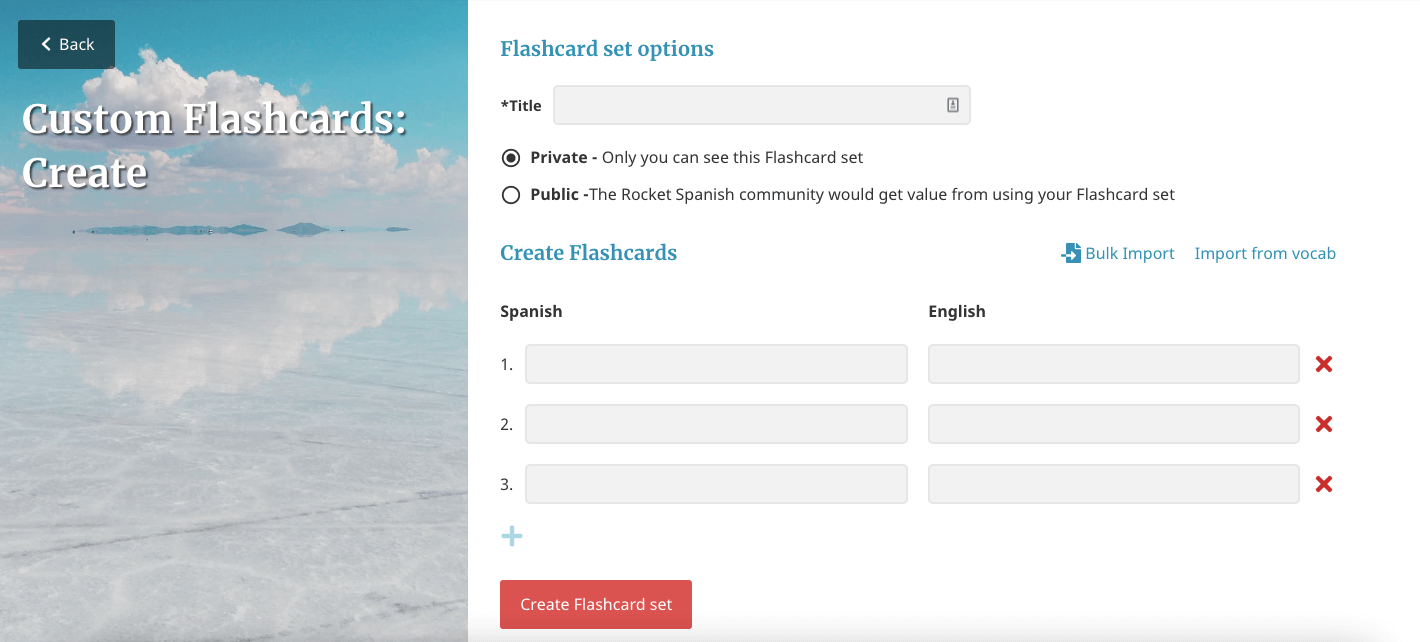The width and height of the screenshot is (1420, 642).
Task: Click the second English input field
Action: tap(1112, 424)
